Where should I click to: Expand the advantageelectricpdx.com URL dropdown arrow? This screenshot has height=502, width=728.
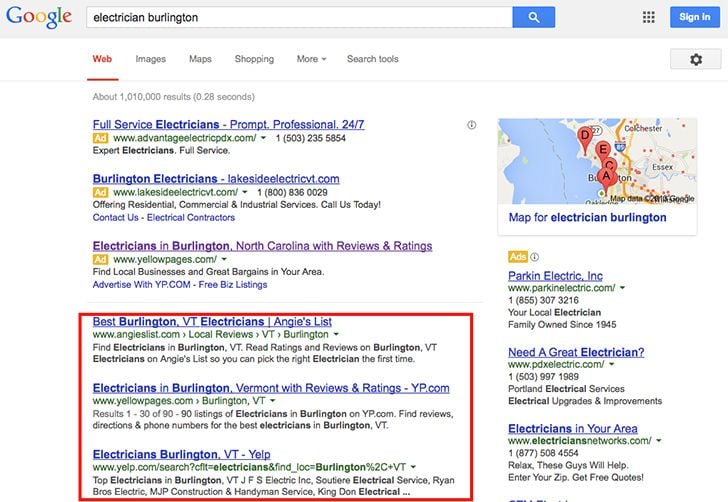[263, 138]
